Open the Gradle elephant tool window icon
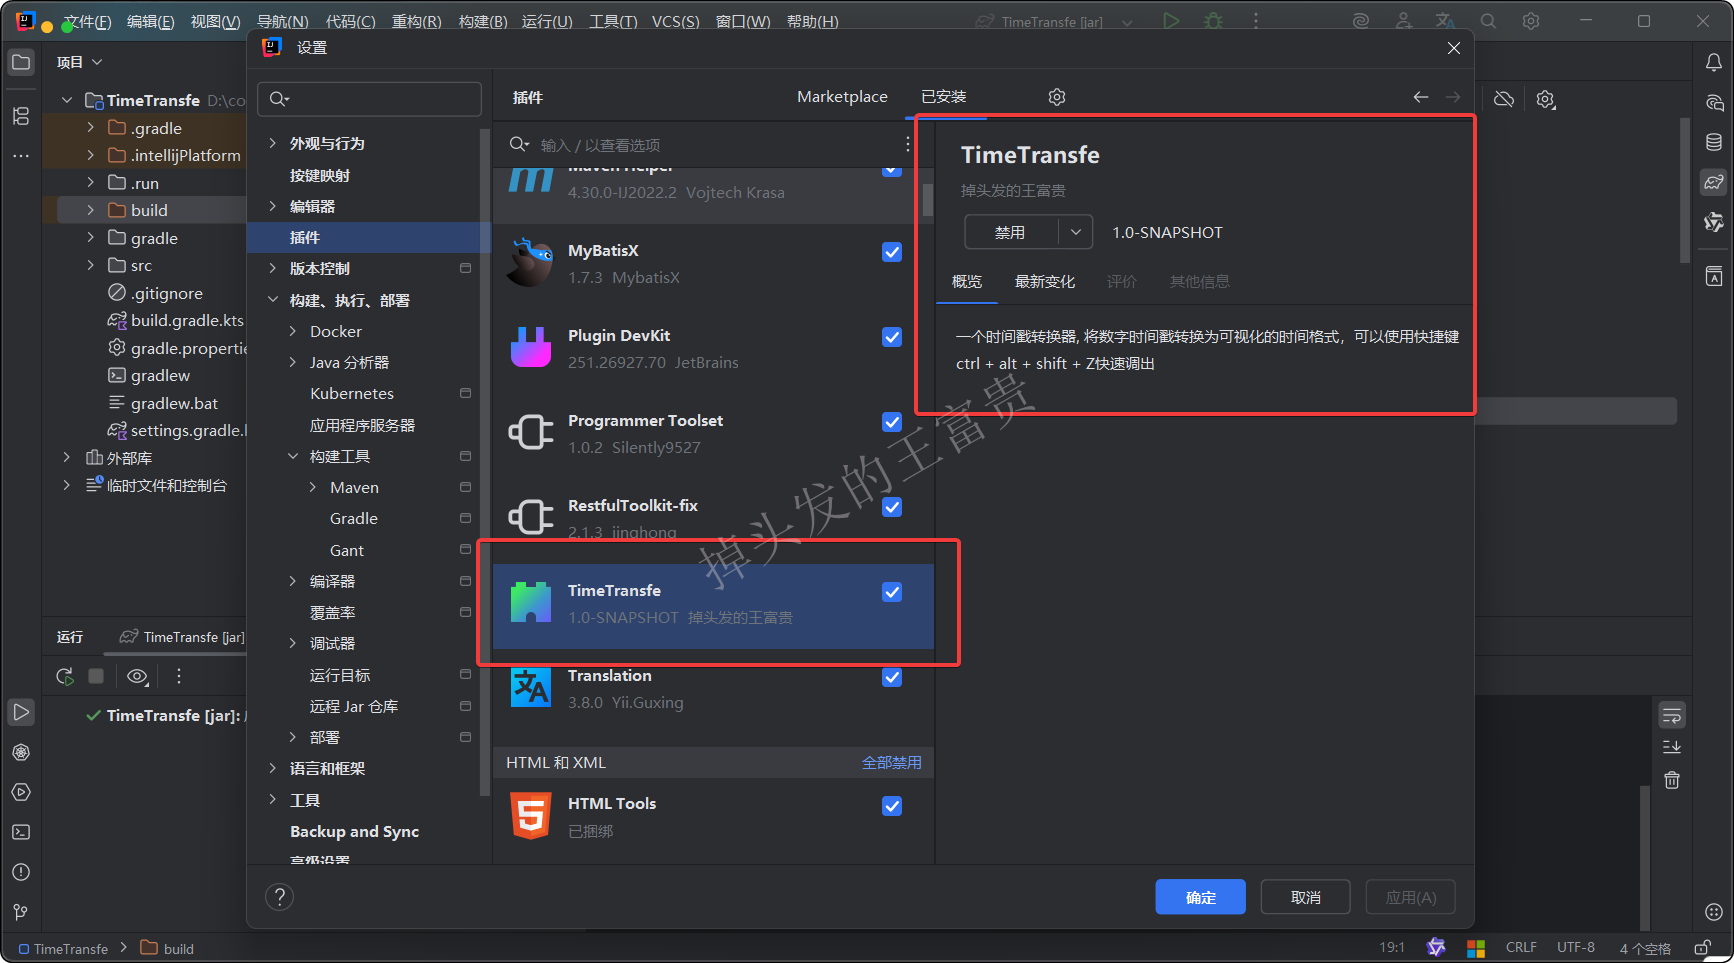 coord(1714,182)
